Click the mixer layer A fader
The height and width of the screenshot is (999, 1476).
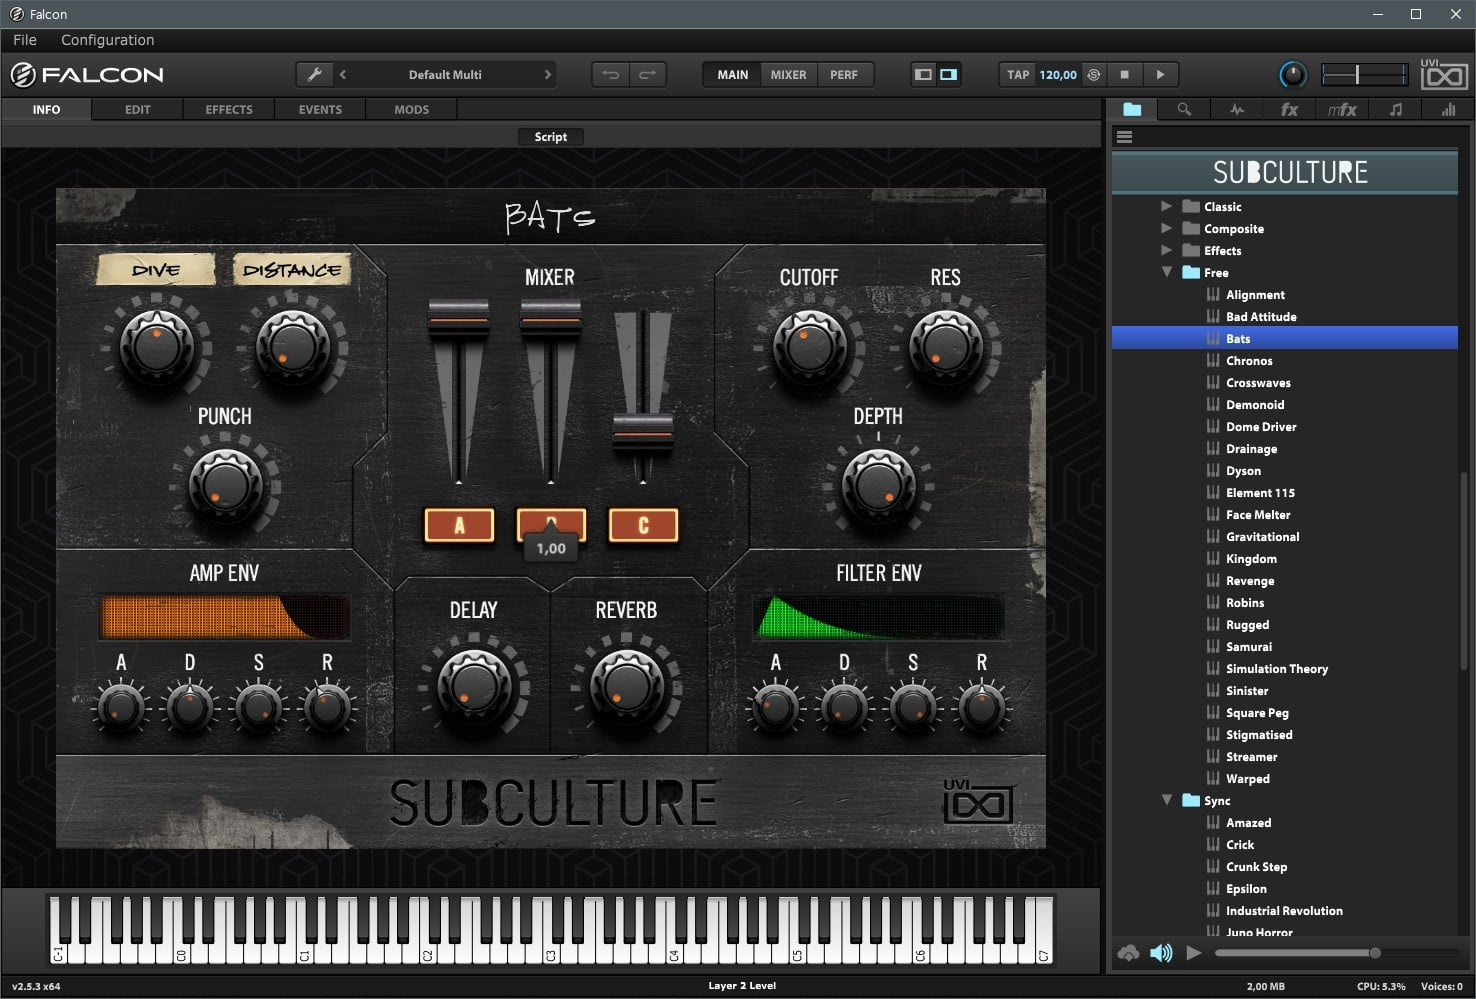point(459,319)
